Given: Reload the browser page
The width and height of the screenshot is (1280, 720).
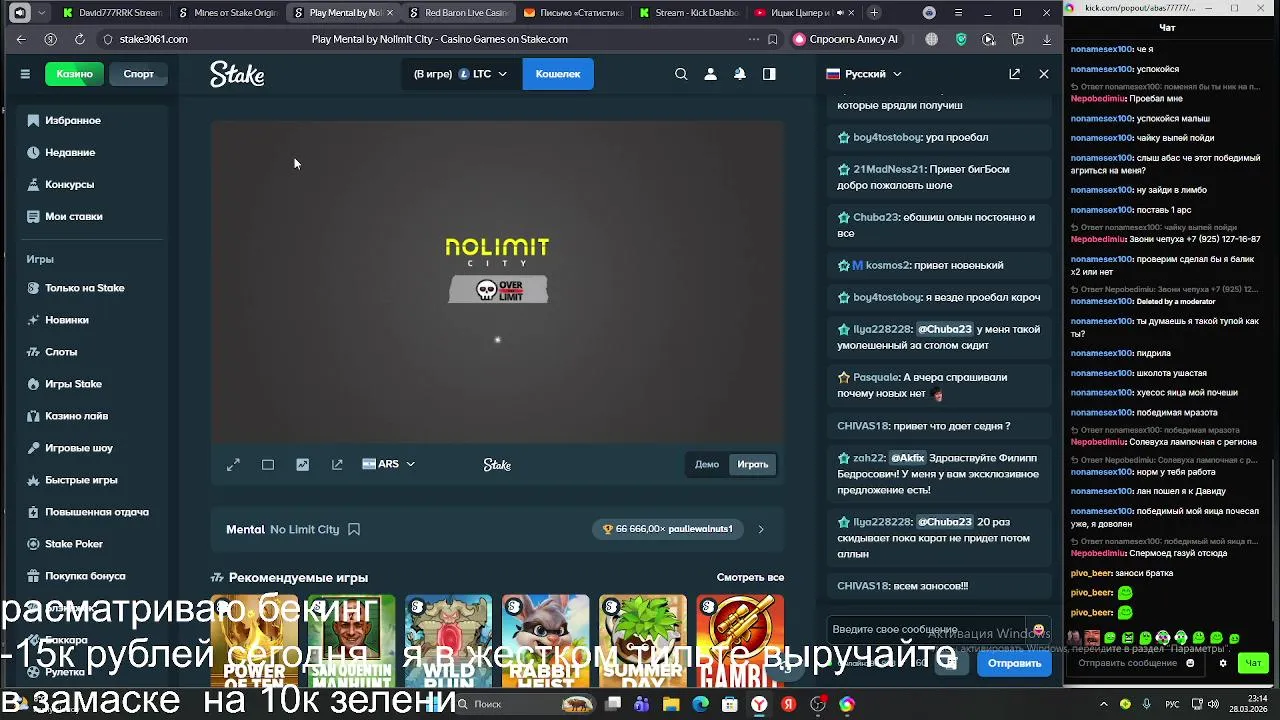Looking at the screenshot, I should coord(79,39).
